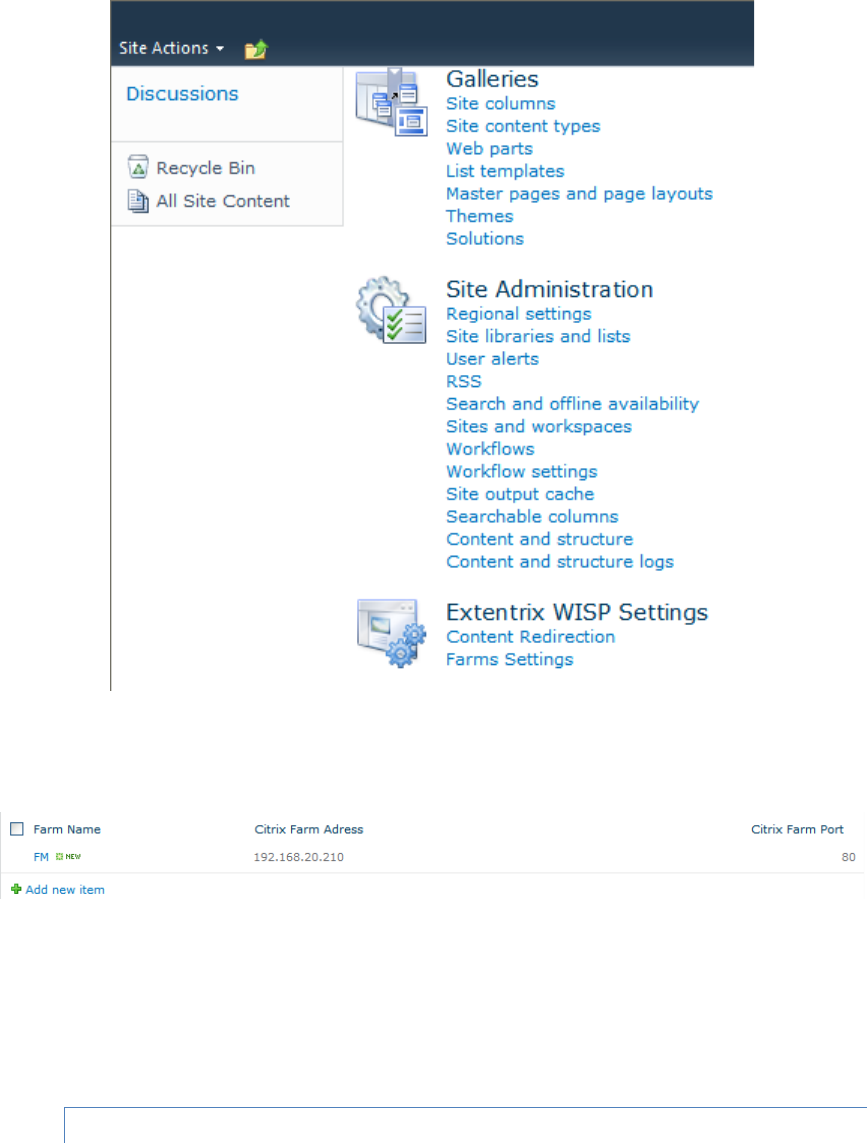Sort by Citrix Farm Adress column header
The image size is (867, 1143).
pyautogui.click(x=309, y=829)
